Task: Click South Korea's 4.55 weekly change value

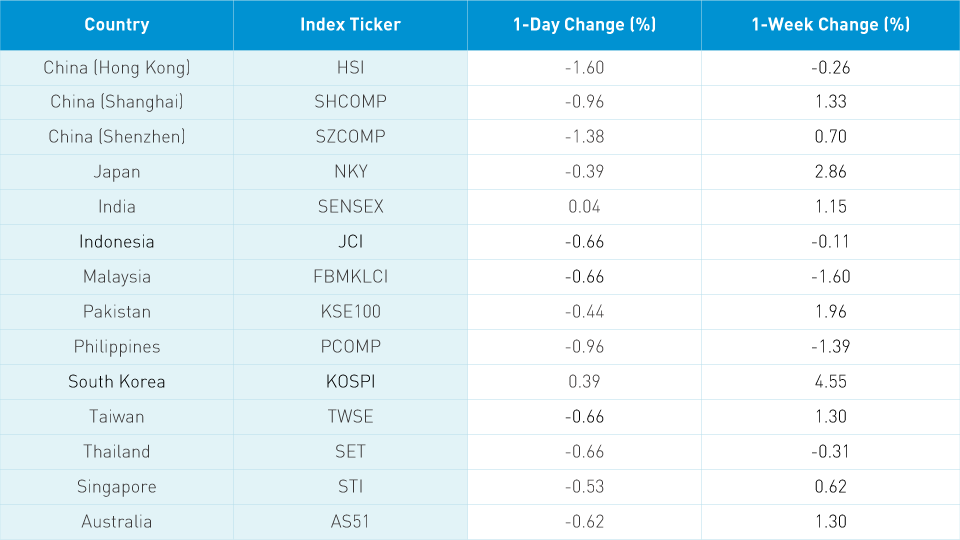Action: (830, 382)
